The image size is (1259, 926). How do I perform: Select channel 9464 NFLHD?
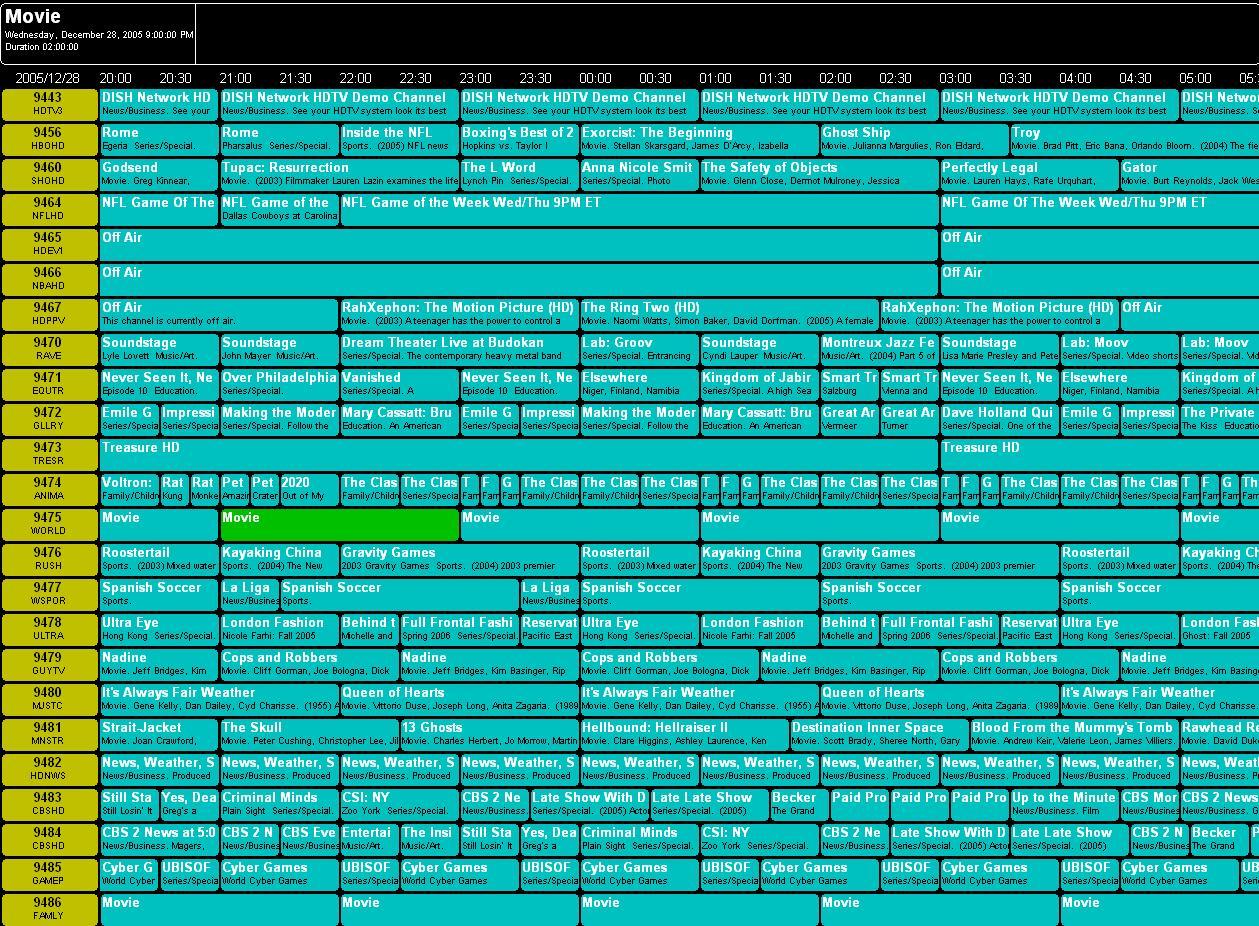[x=49, y=210]
